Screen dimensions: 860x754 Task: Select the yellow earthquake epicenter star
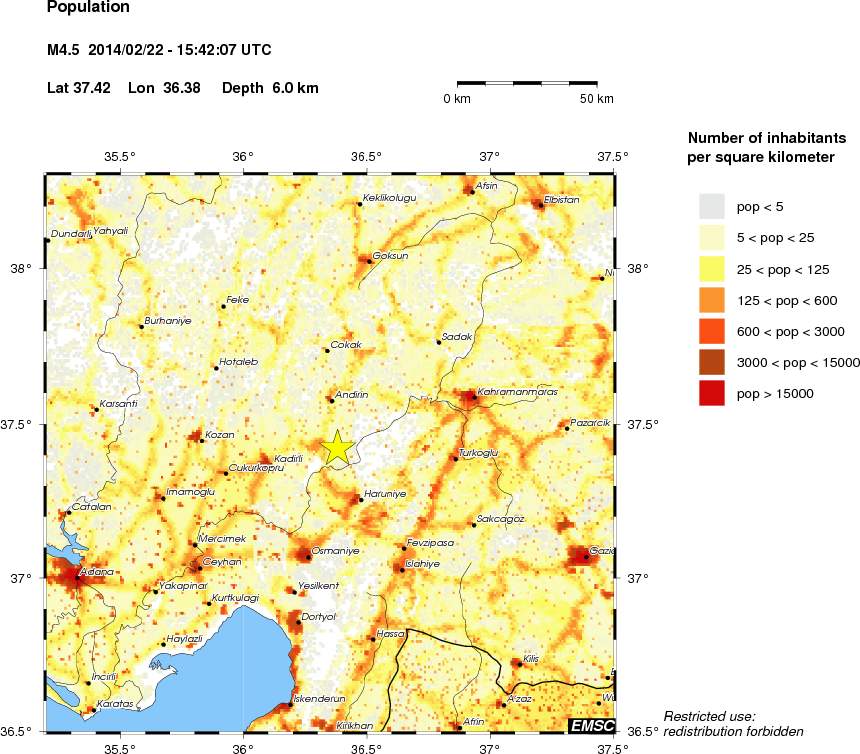pos(338,447)
